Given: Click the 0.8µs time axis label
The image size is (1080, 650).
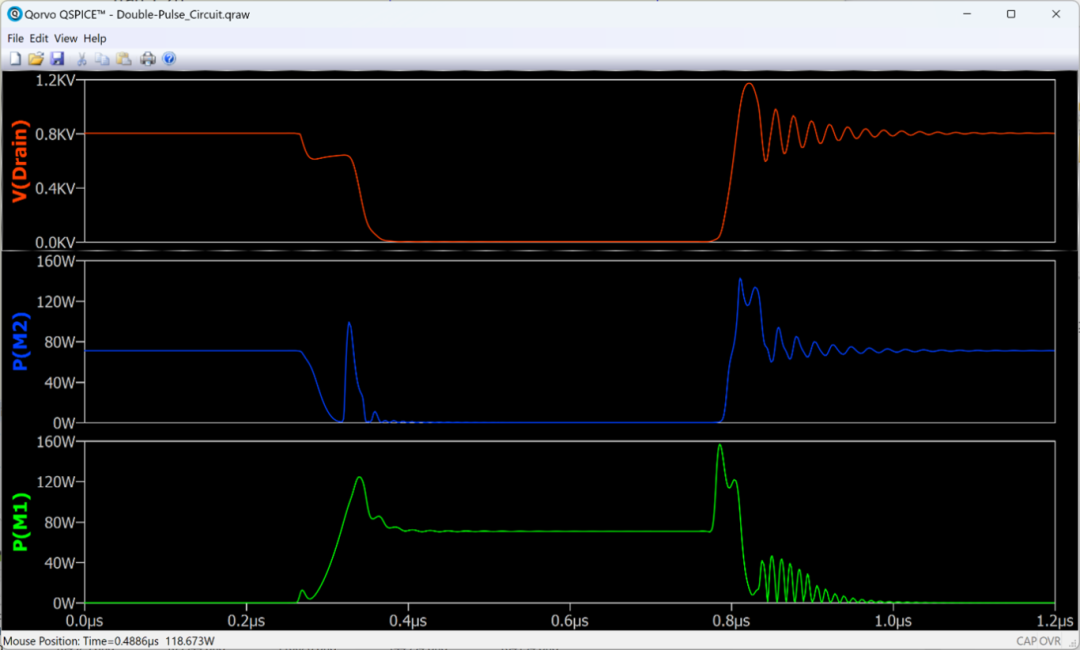Looking at the screenshot, I should [x=731, y=620].
